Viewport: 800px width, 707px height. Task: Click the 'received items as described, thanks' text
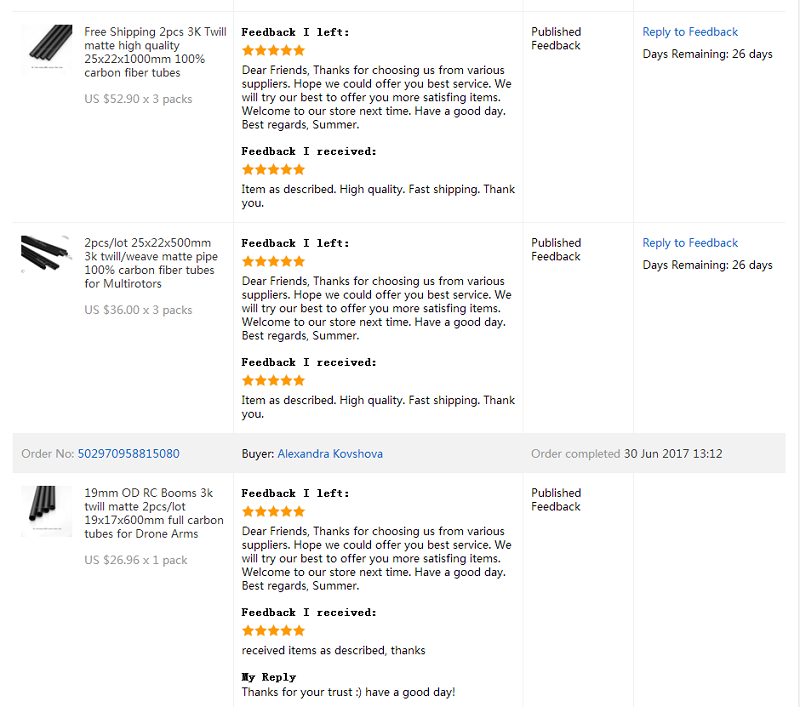(x=333, y=650)
